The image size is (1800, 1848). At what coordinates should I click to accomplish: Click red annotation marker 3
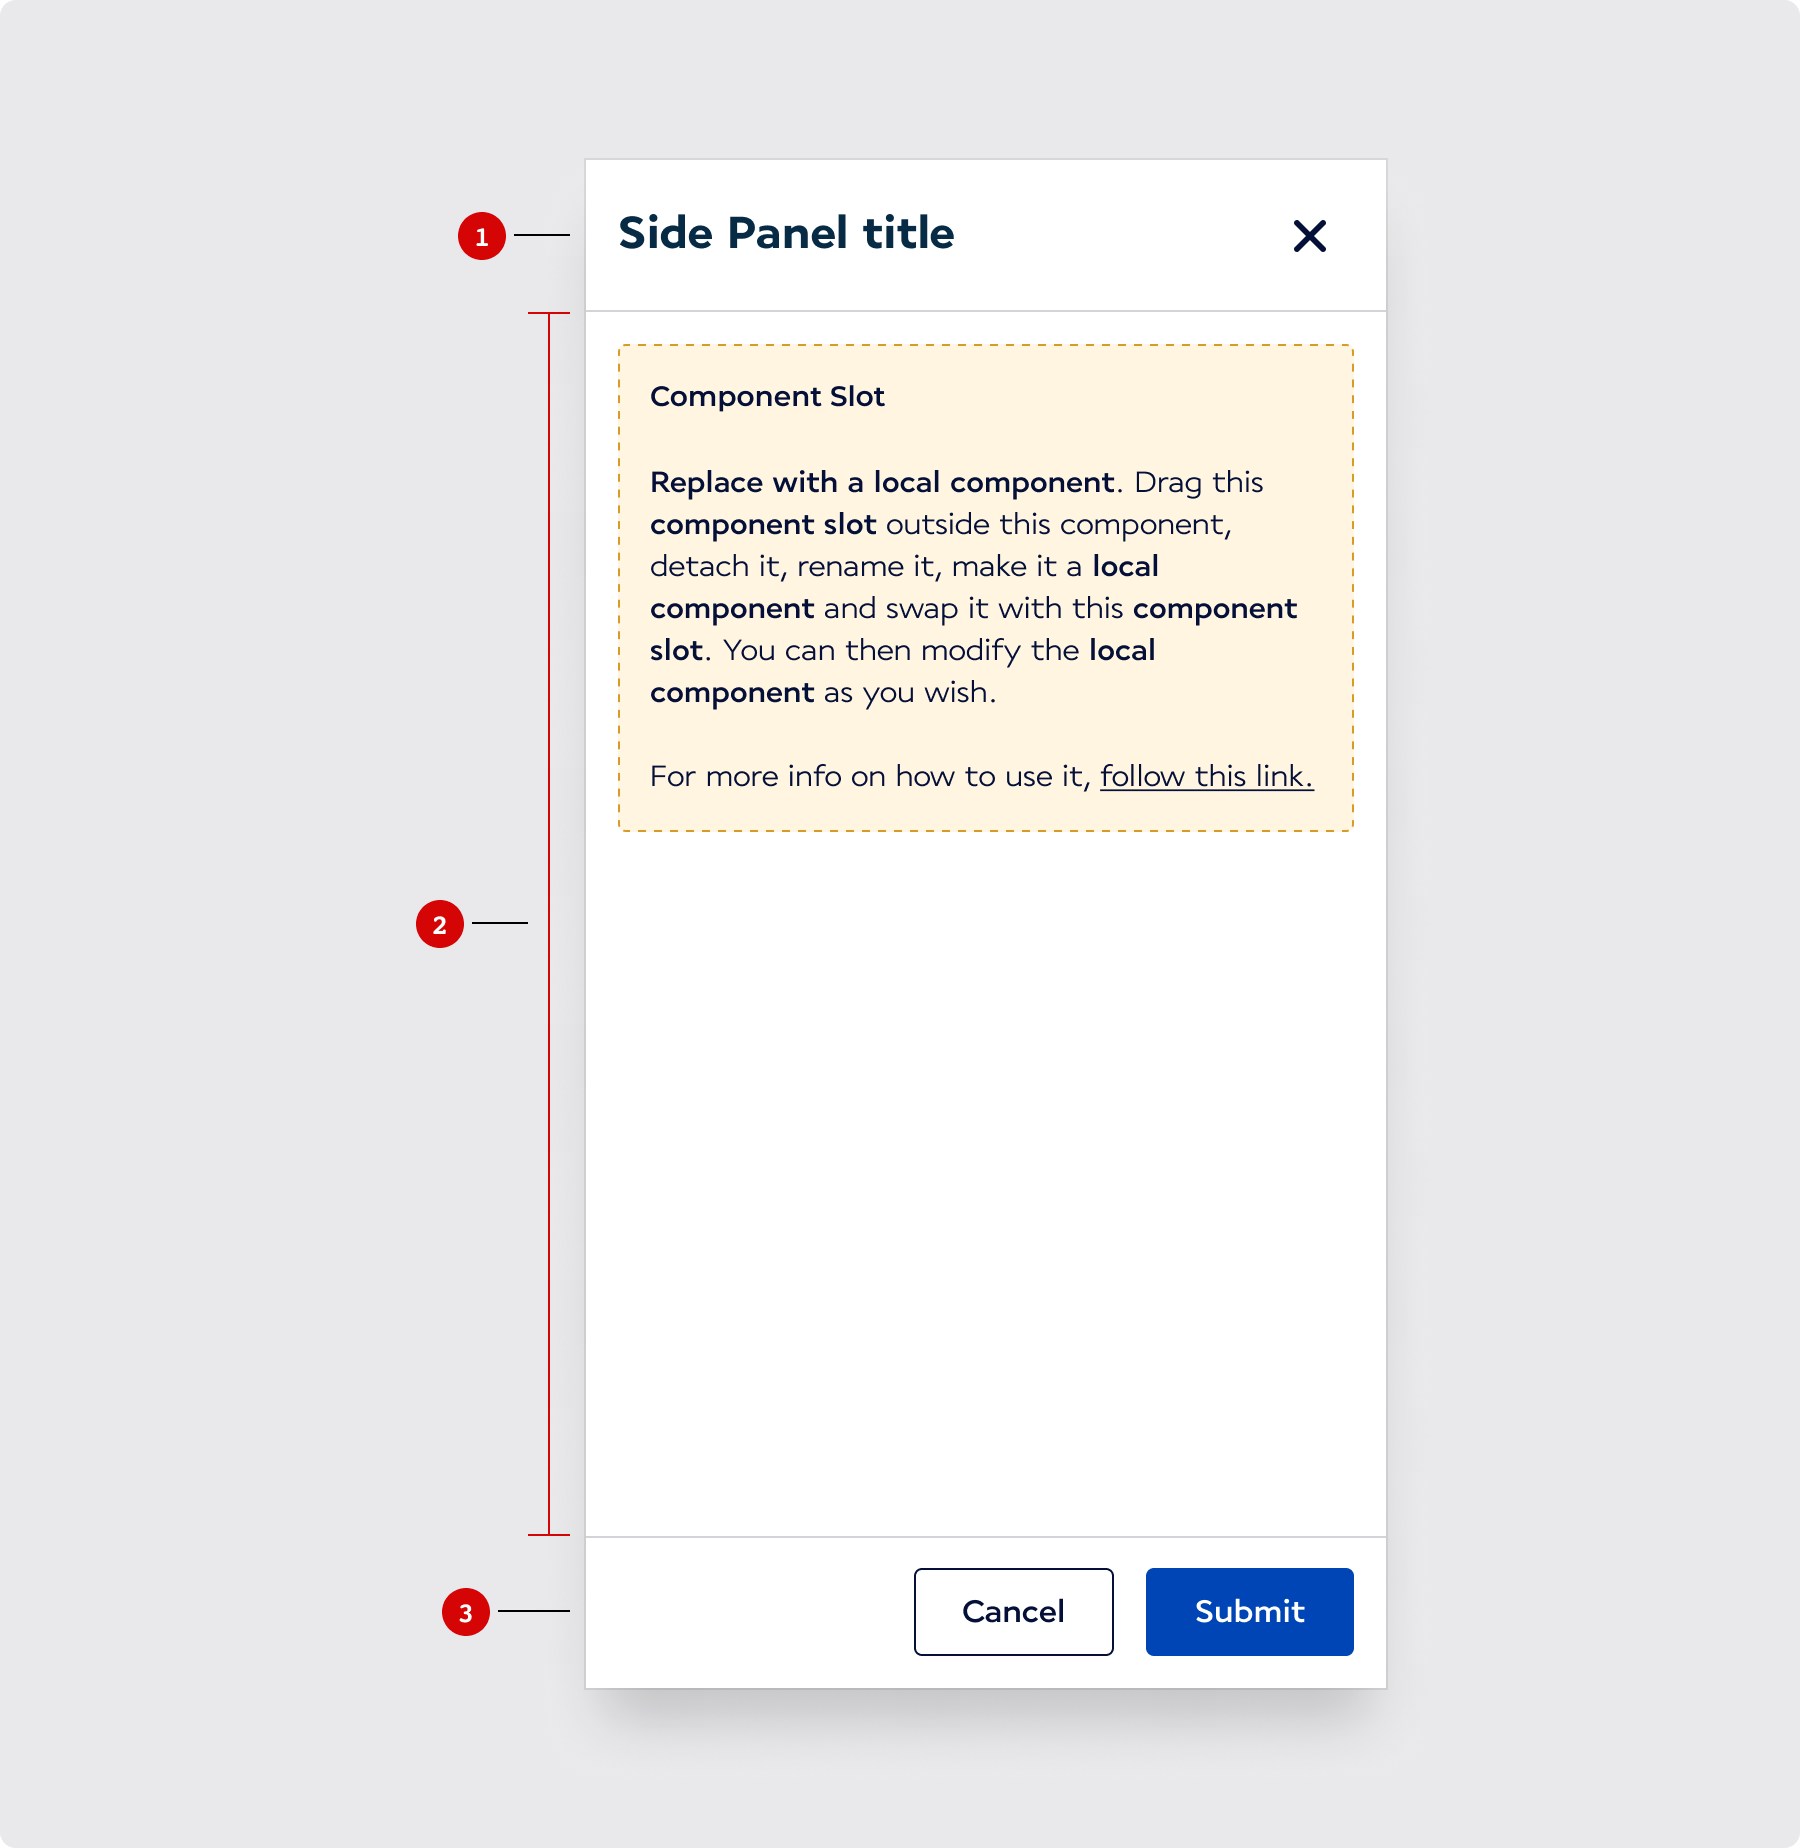(x=466, y=1612)
